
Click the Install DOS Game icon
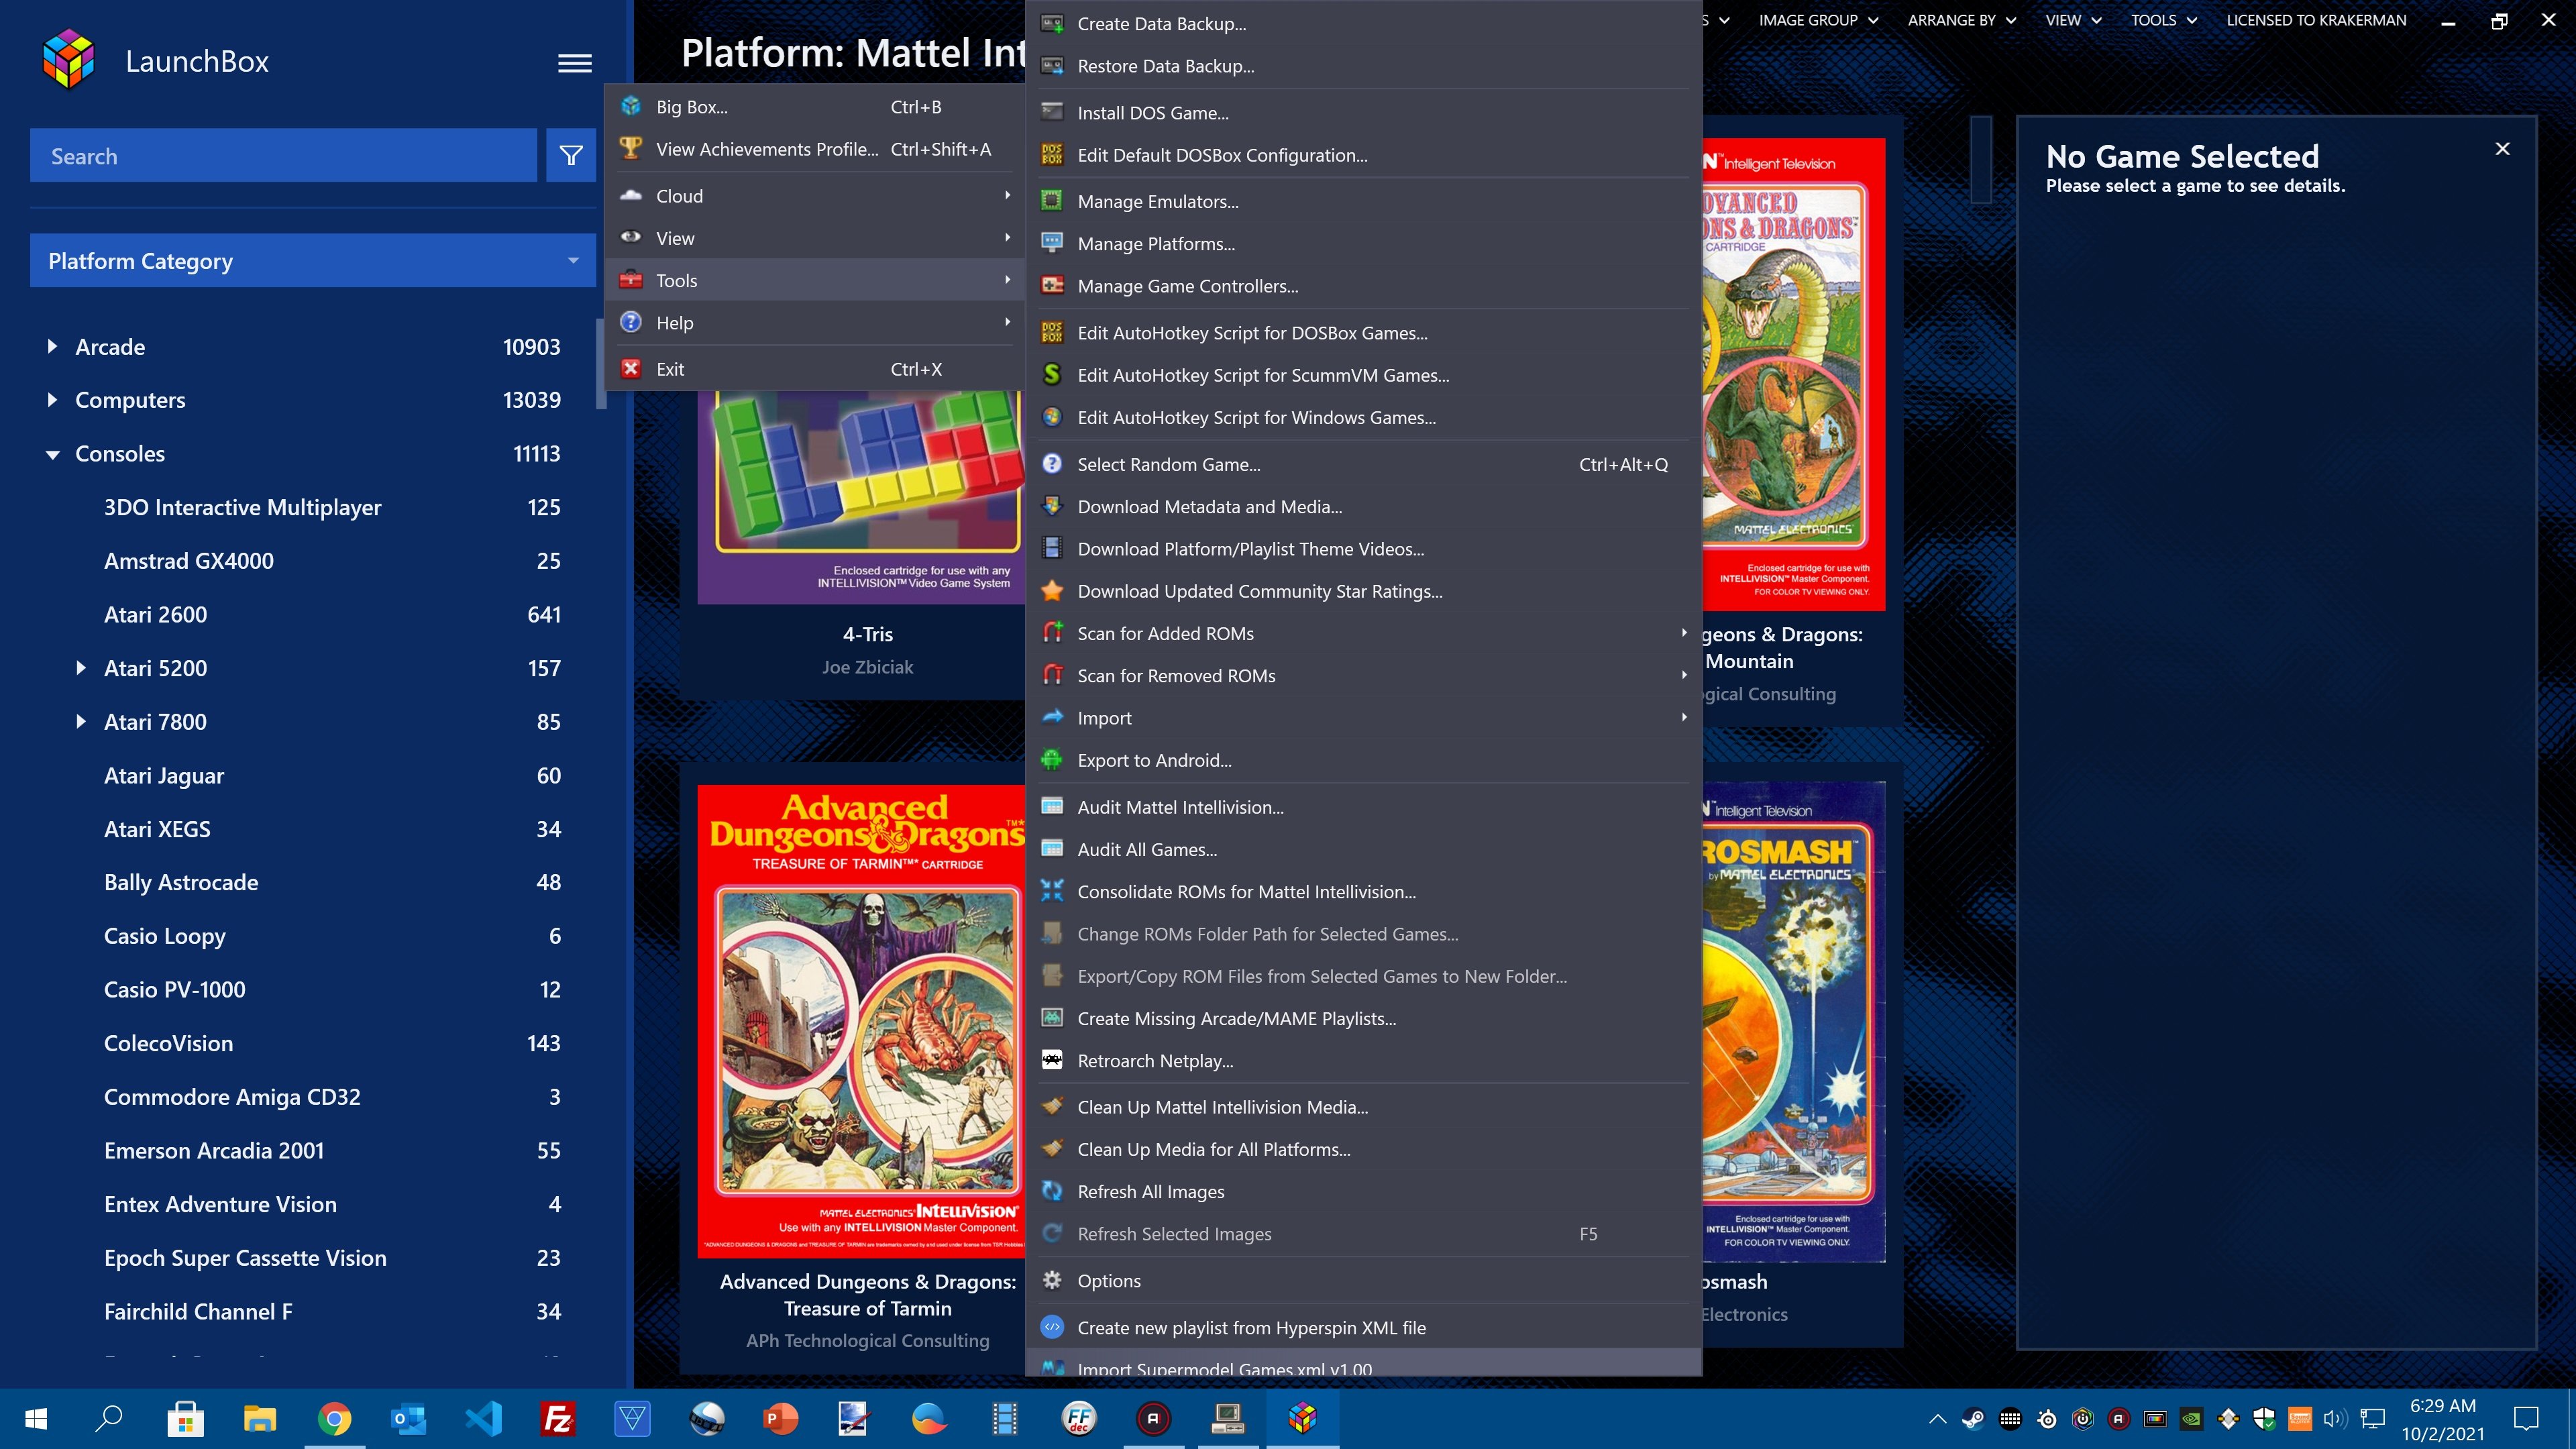tap(1052, 113)
